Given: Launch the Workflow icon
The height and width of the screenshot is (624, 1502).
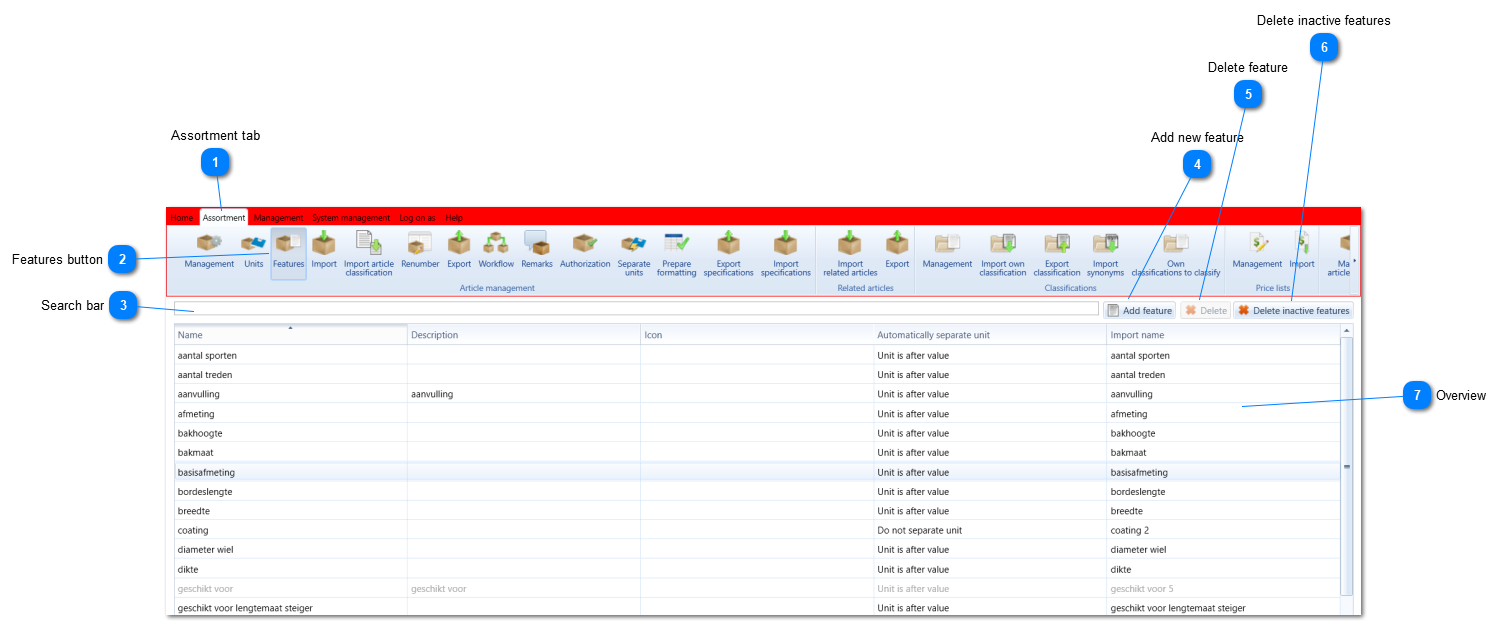Looking at the screenshot, I should [x=496, y=251].
